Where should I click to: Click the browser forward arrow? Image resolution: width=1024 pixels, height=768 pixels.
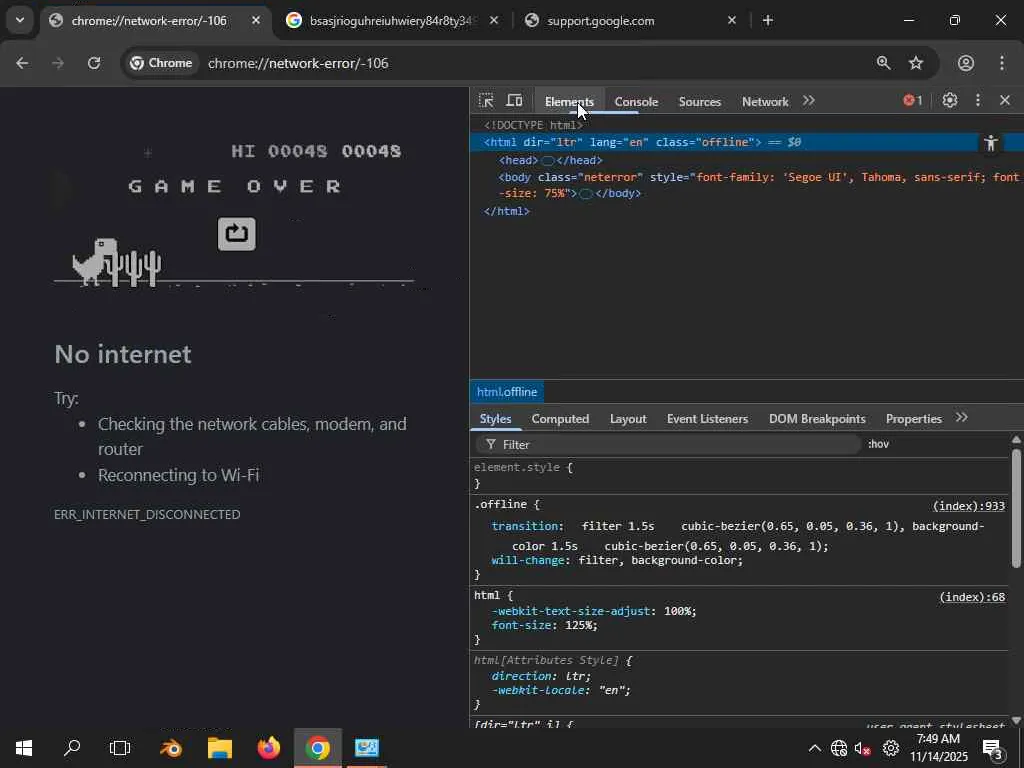click(58, 63)
